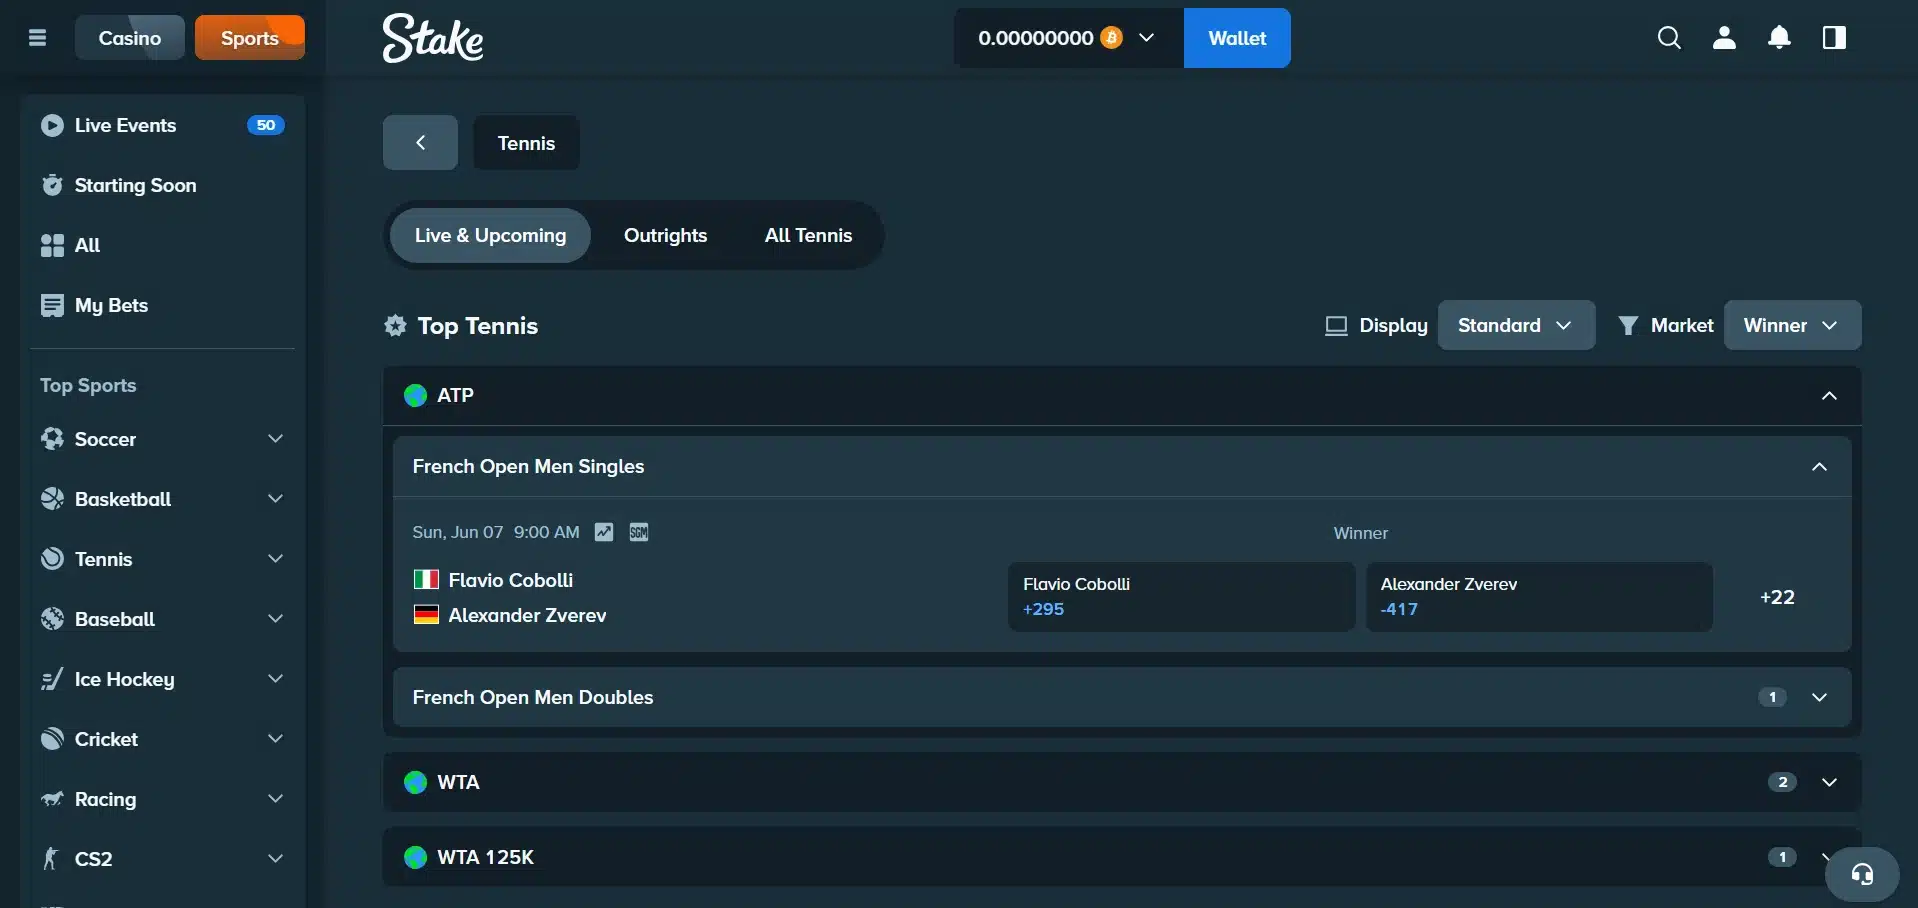Open the Flavio Cobolli match name
This screenshot has width=1918, height=908.
(x=510, y=580)
